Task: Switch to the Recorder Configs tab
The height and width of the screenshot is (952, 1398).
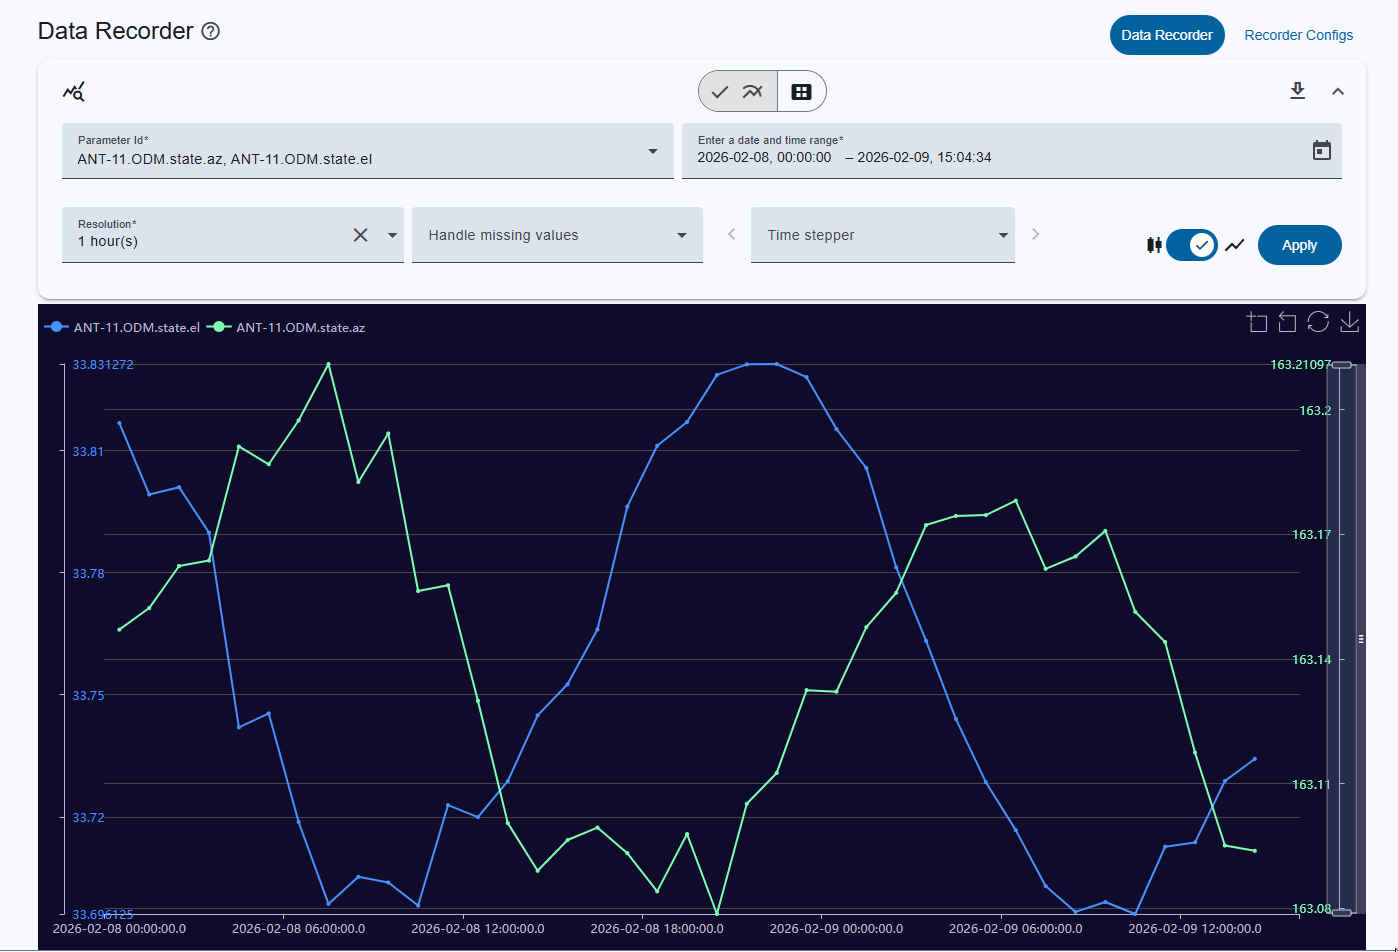Action: [x=1298, y=35]
